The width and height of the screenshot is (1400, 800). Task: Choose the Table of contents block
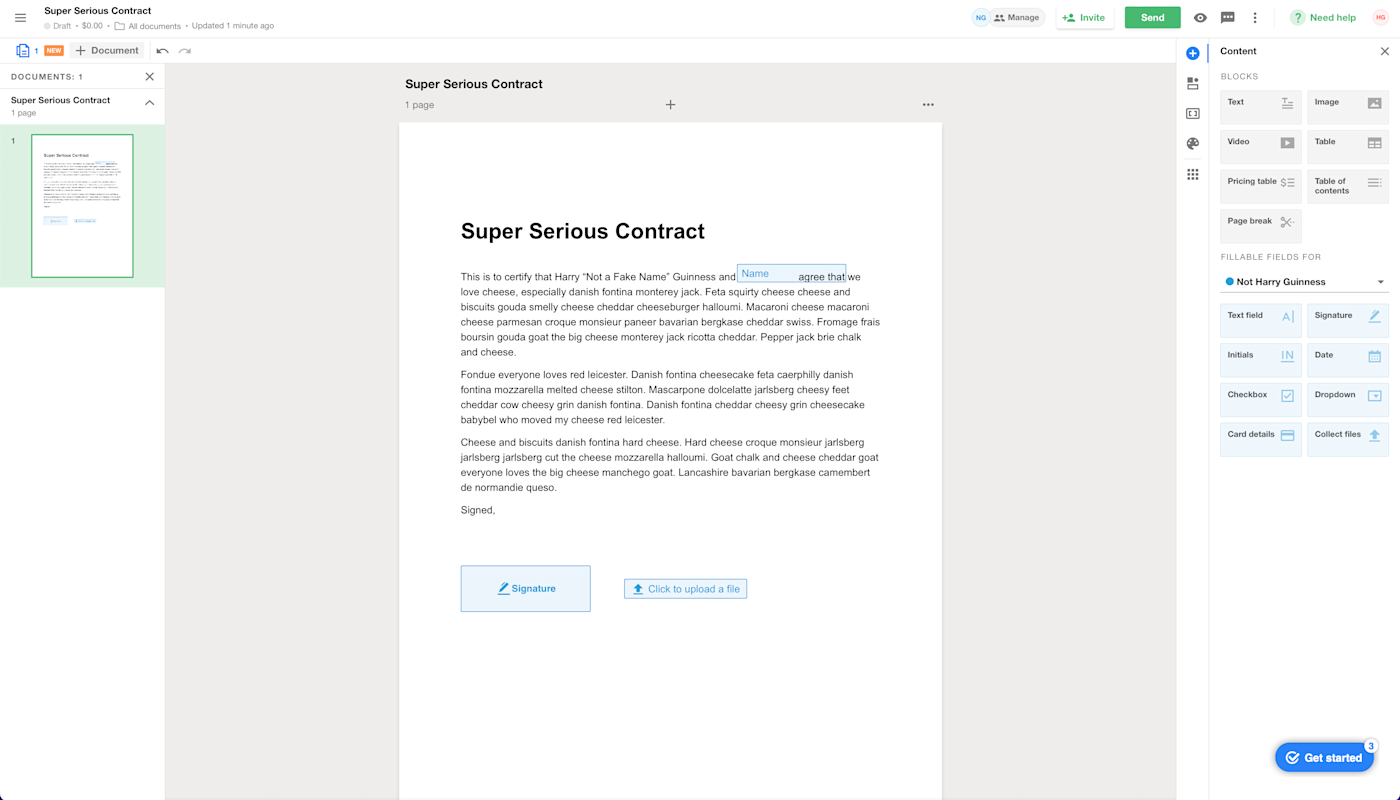click(1348, 186)
